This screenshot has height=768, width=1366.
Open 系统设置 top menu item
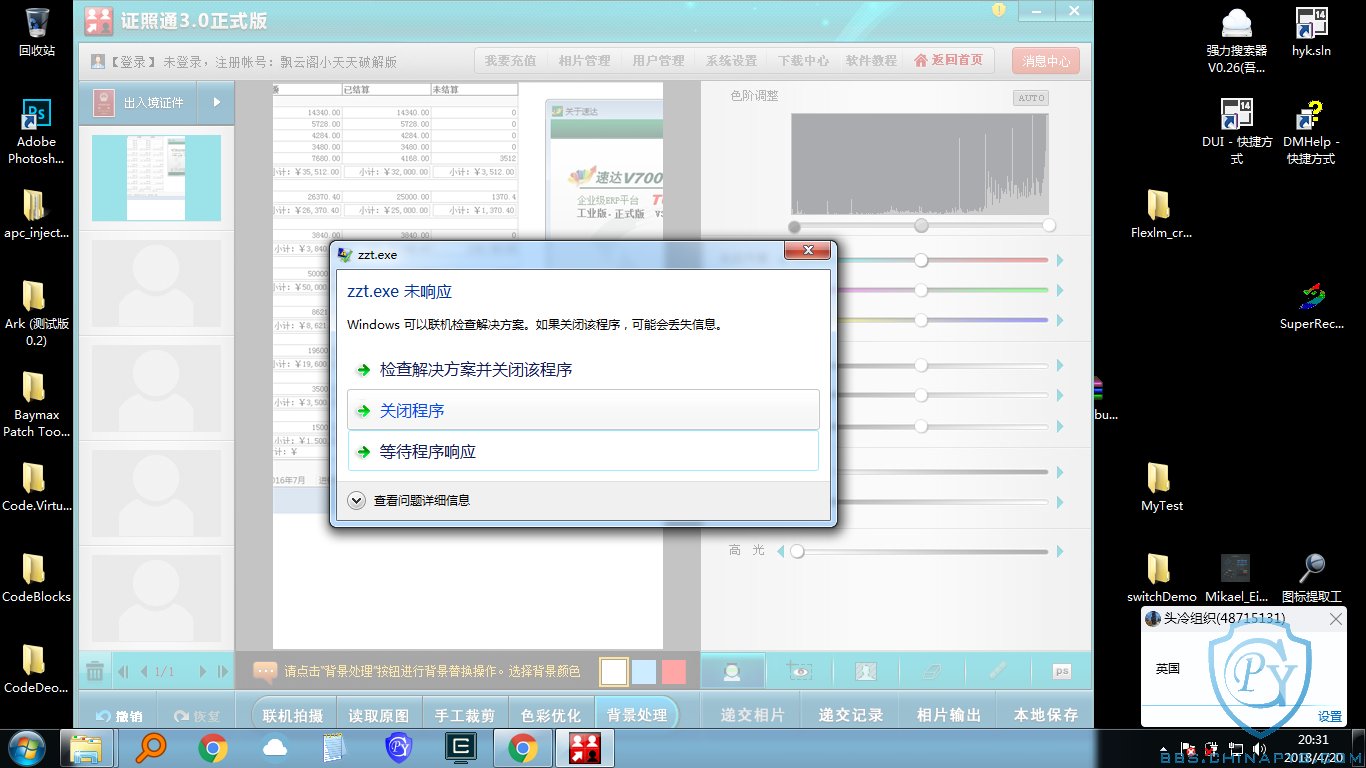click(x=731, y=61)
